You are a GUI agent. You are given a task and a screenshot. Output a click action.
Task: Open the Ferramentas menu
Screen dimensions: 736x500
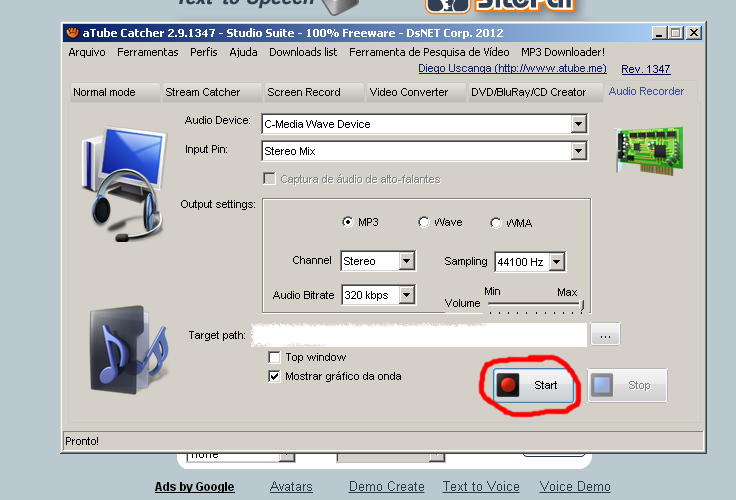(147, 52)
